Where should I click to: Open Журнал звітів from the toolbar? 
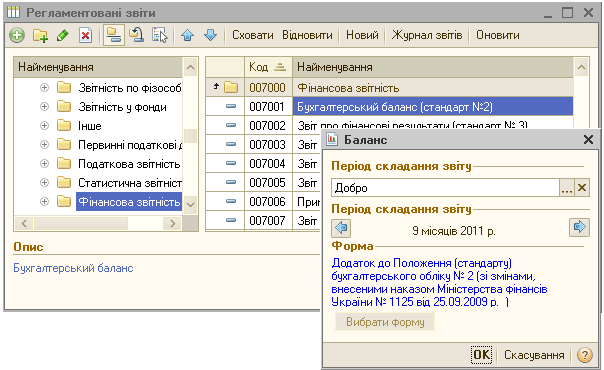click(x=427, y=35)
